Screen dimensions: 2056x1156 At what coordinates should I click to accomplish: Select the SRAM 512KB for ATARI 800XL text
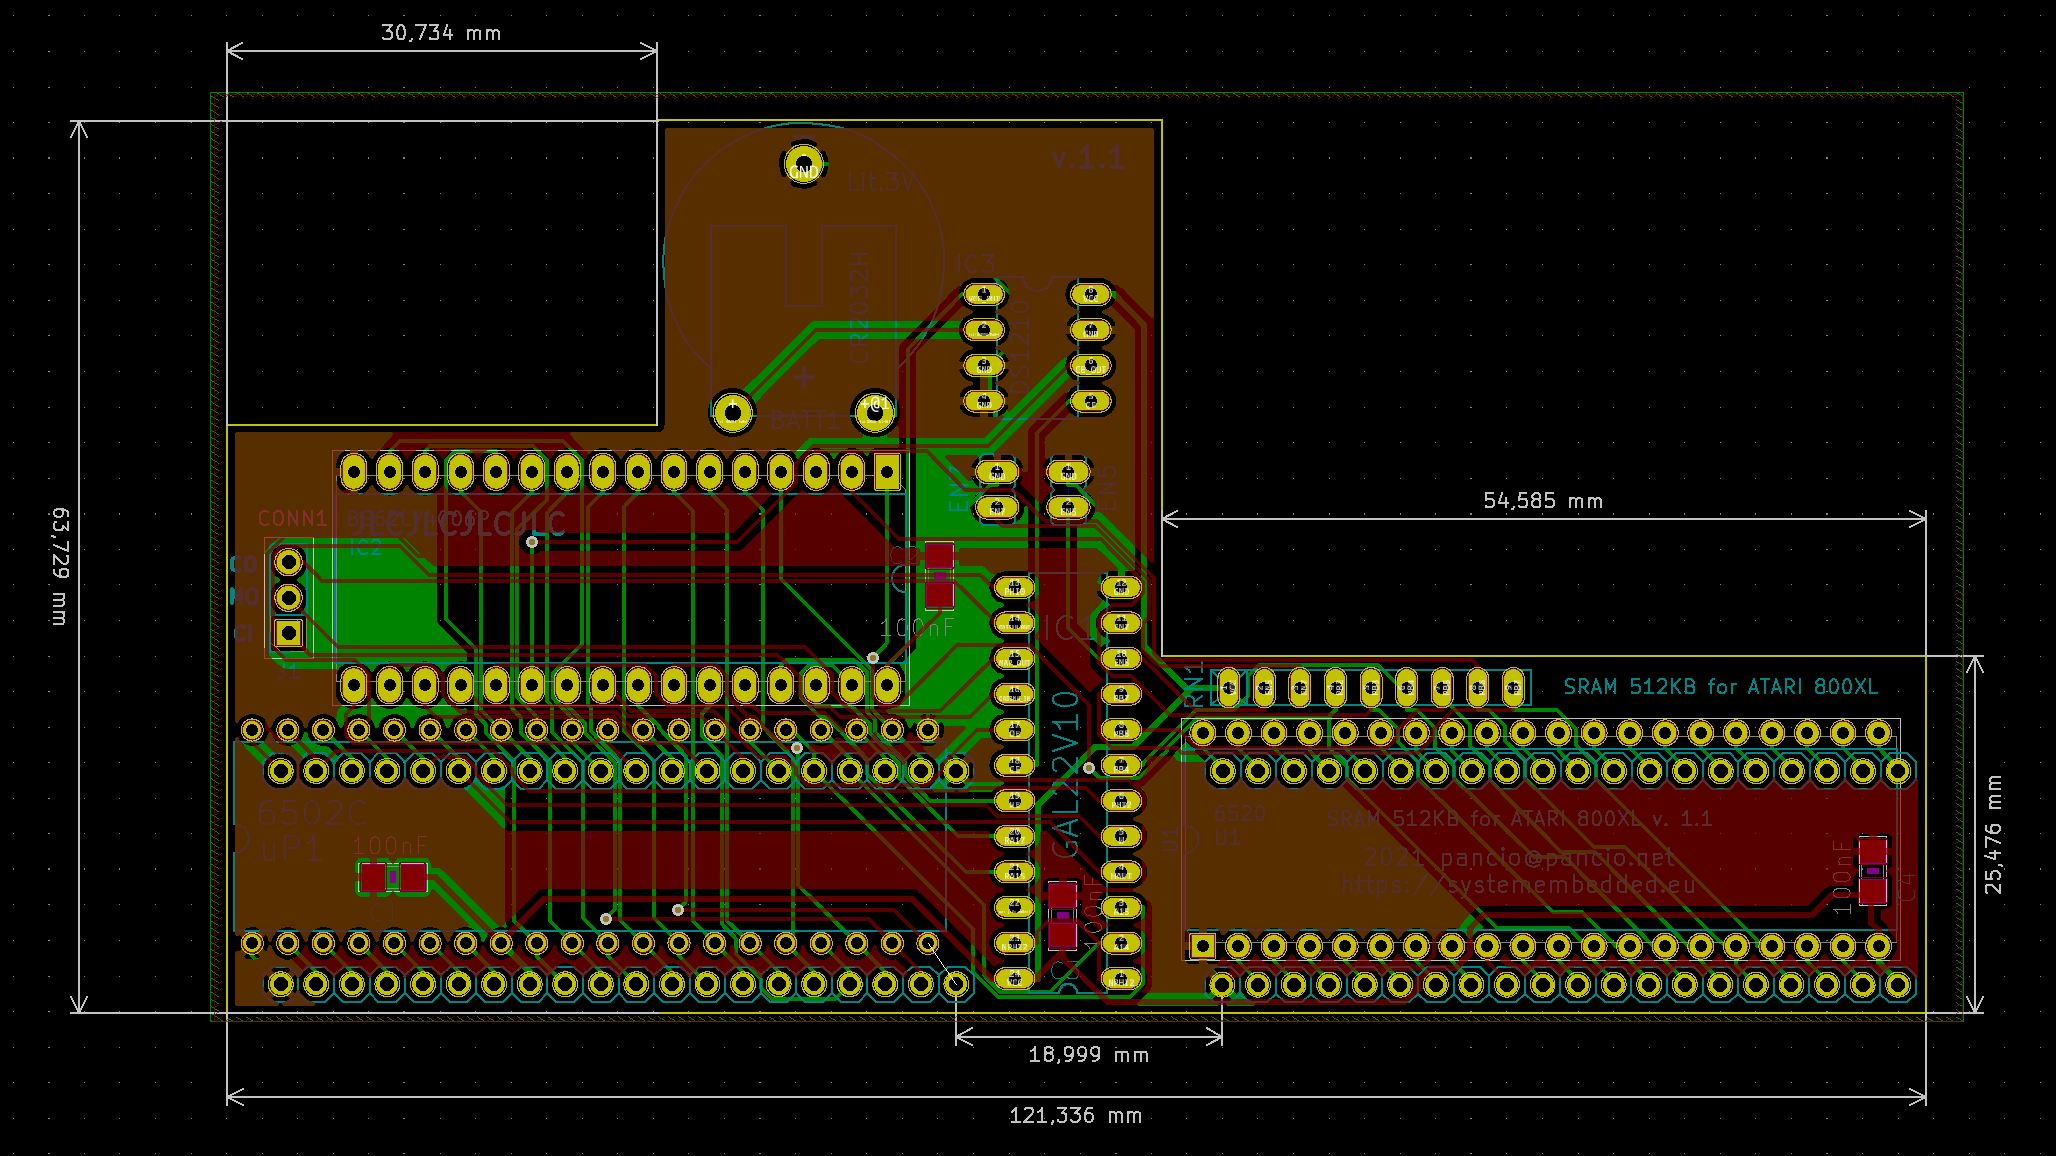1720,687
